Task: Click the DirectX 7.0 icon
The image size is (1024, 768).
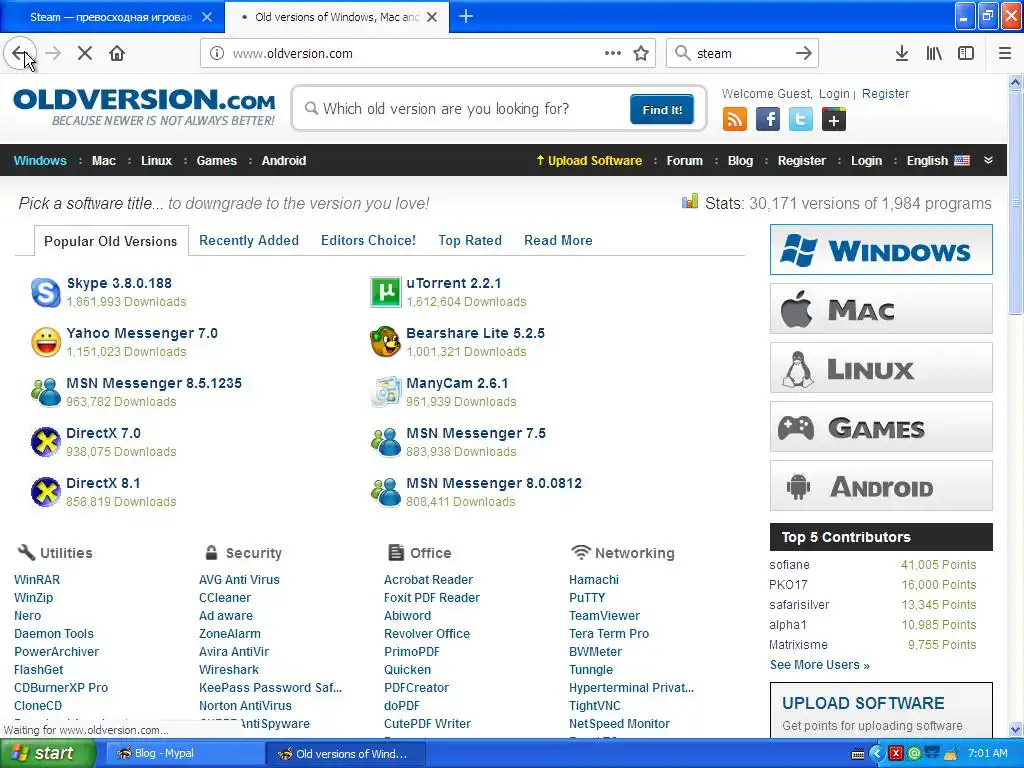Action: click(46, 442)
